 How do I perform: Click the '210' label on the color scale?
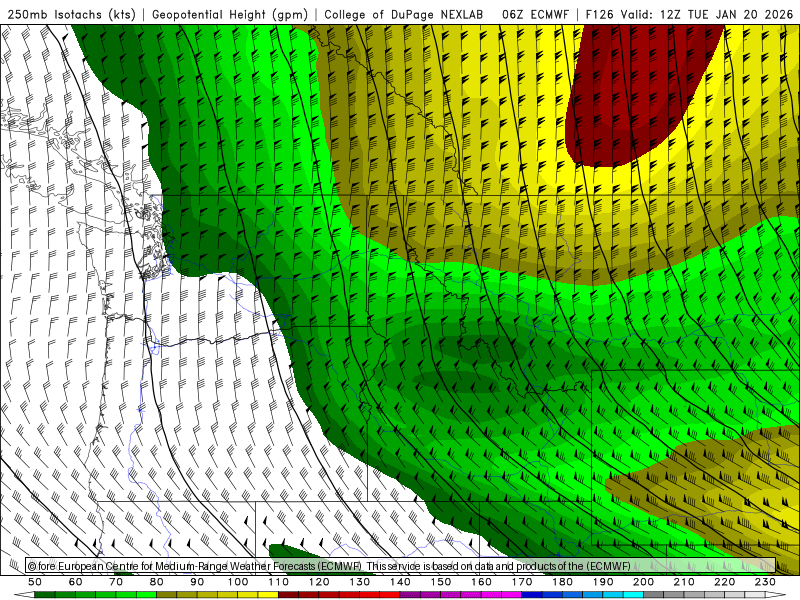tap(684, 582)
